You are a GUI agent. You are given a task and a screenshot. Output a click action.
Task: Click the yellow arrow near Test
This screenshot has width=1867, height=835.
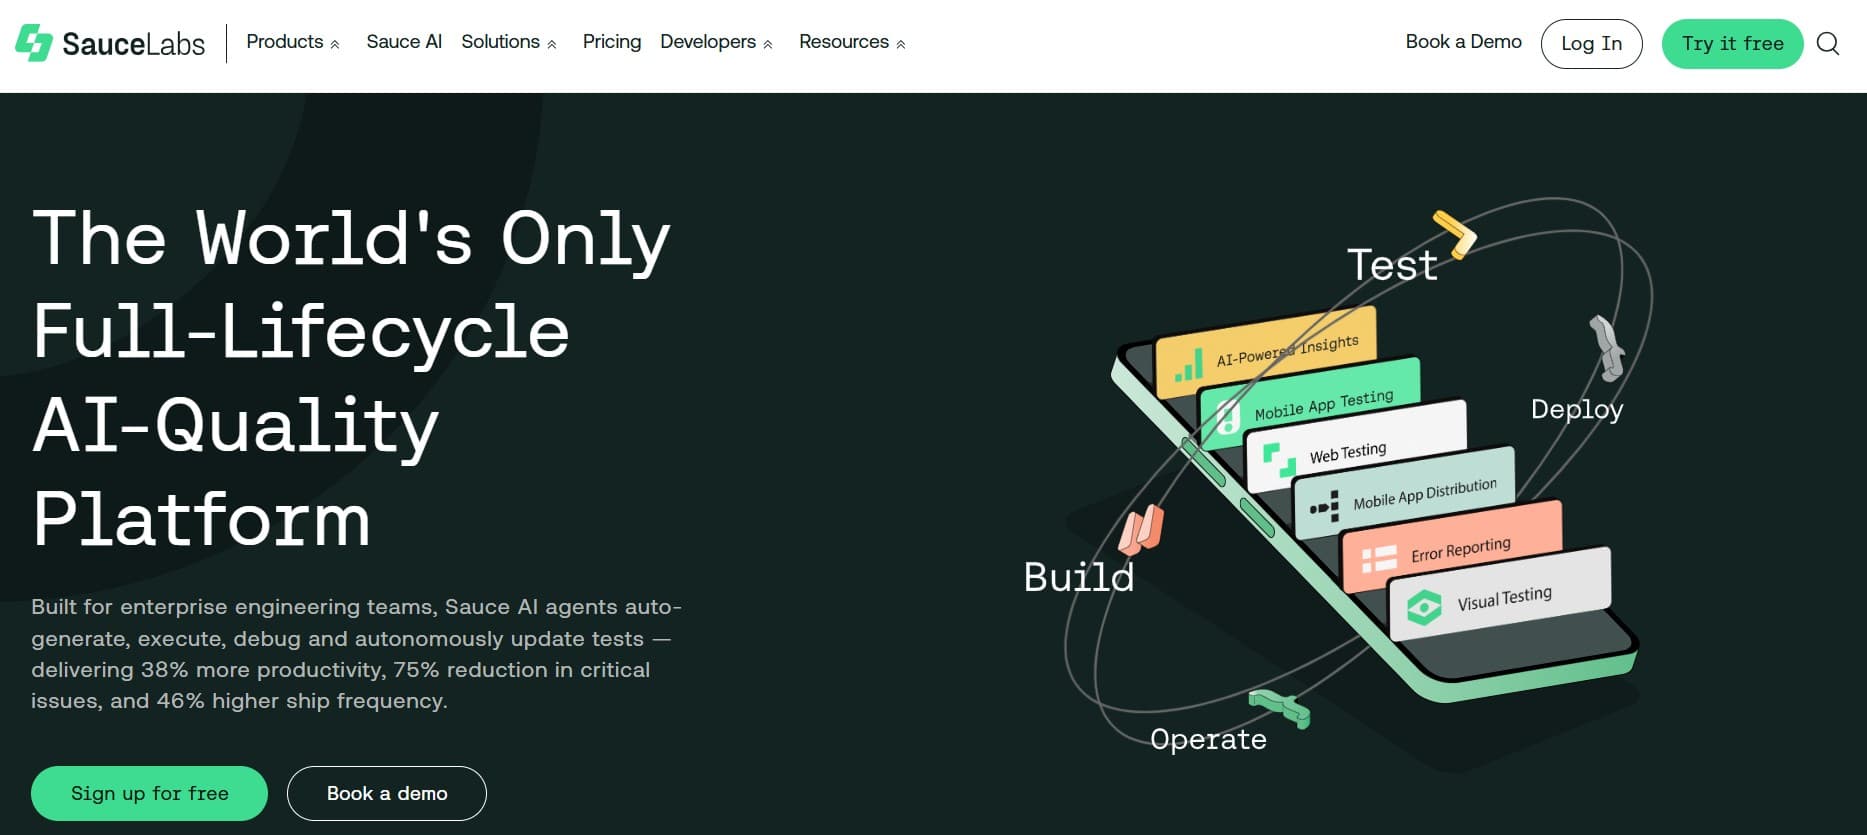point(1455,234)
